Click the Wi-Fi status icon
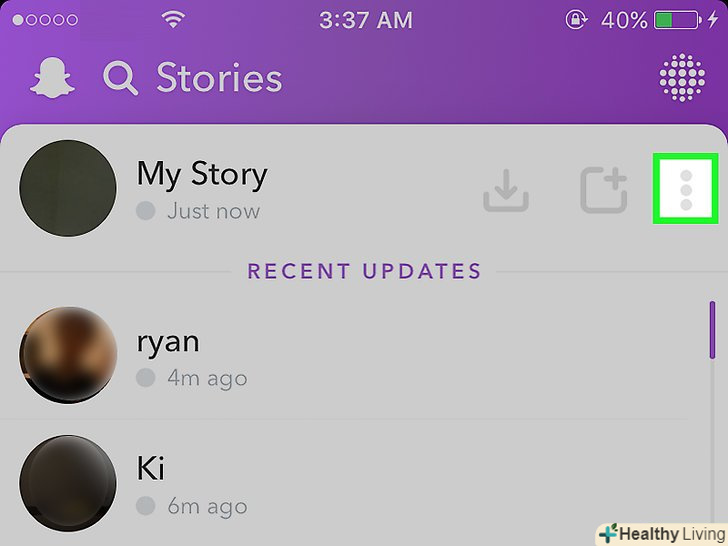 click(173, 19)
